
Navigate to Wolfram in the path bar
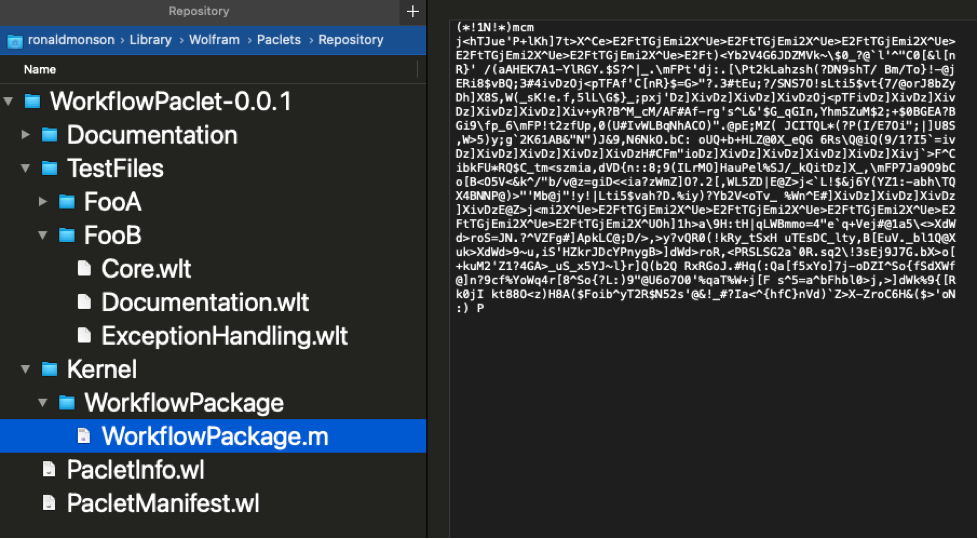pos(214,40)
